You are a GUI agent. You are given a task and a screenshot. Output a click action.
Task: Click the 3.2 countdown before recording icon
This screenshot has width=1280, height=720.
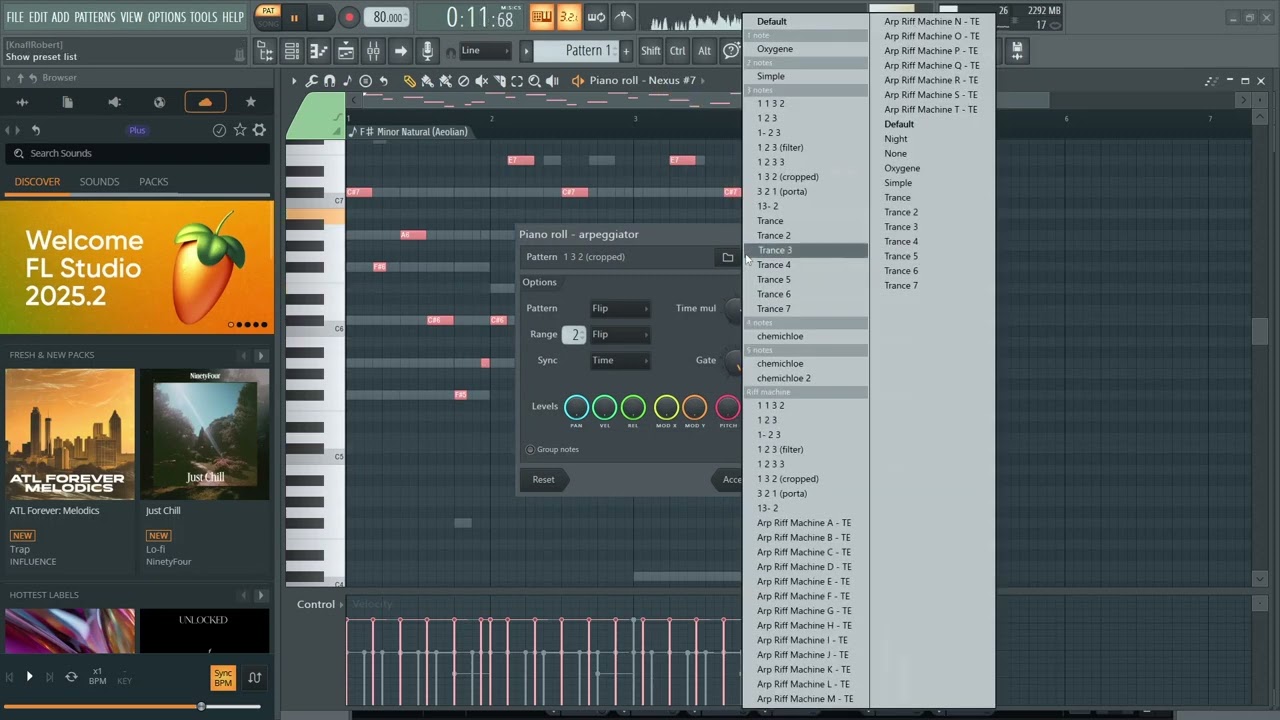568,17
